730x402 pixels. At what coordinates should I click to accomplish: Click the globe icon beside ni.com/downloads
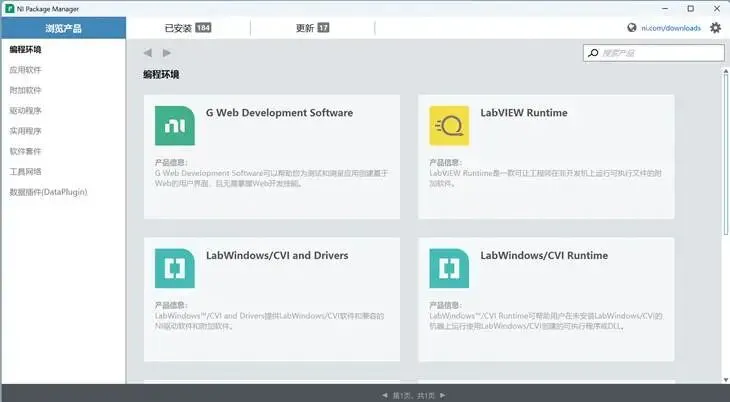pos(632,27)
